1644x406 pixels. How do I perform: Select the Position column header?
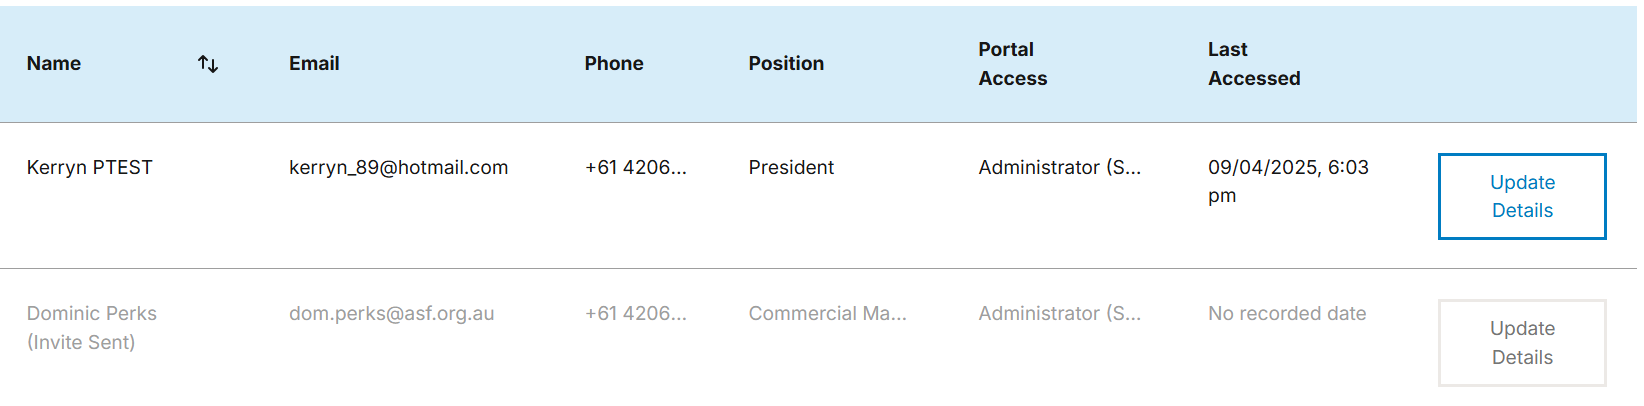click(x=786, y=63)
